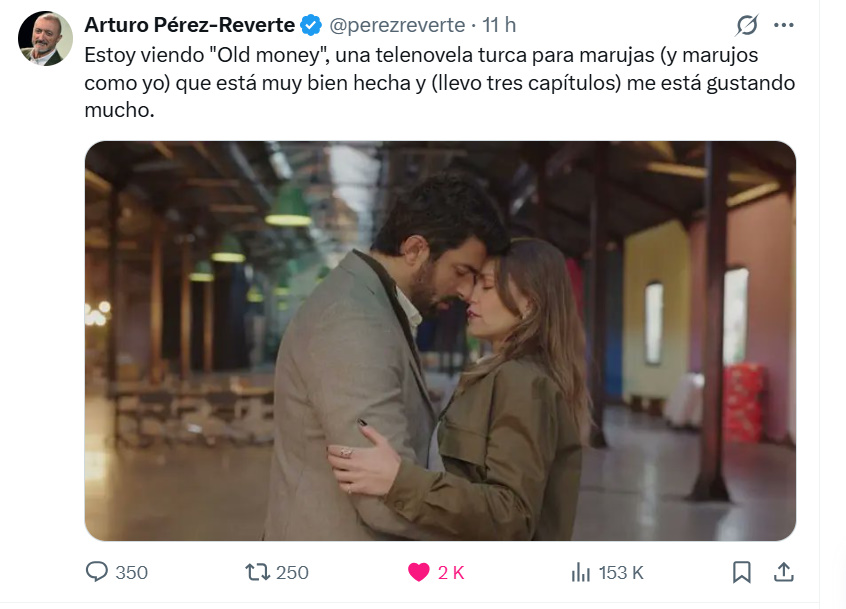This screenshot has height=609, width=846.
Task: Click the word "mucho." ending the tweet
Action: (119, 112)
